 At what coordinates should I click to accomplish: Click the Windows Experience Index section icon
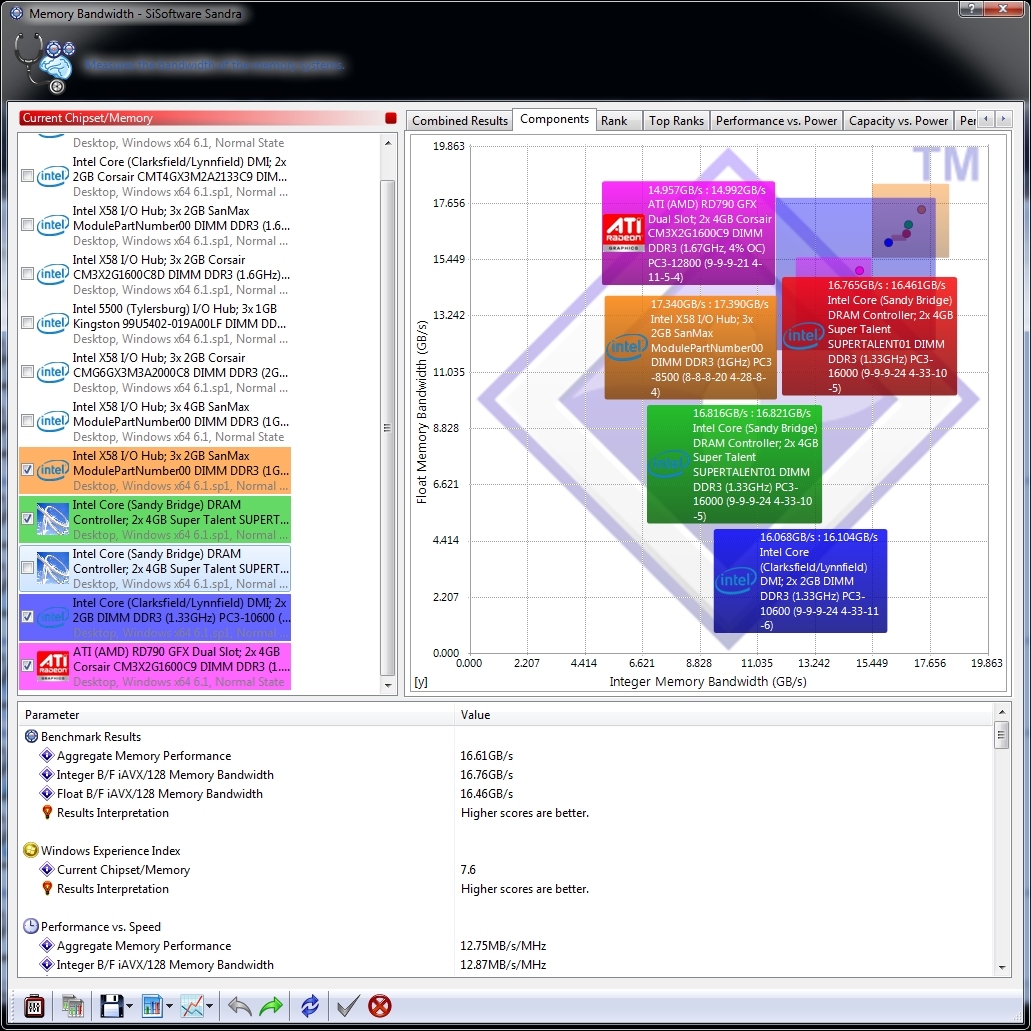(31, 850)
